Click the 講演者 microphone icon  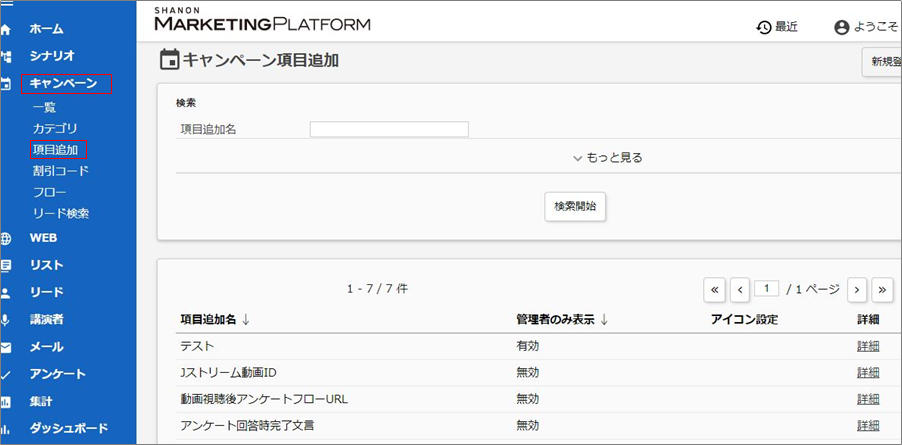(x=6, y=320)
